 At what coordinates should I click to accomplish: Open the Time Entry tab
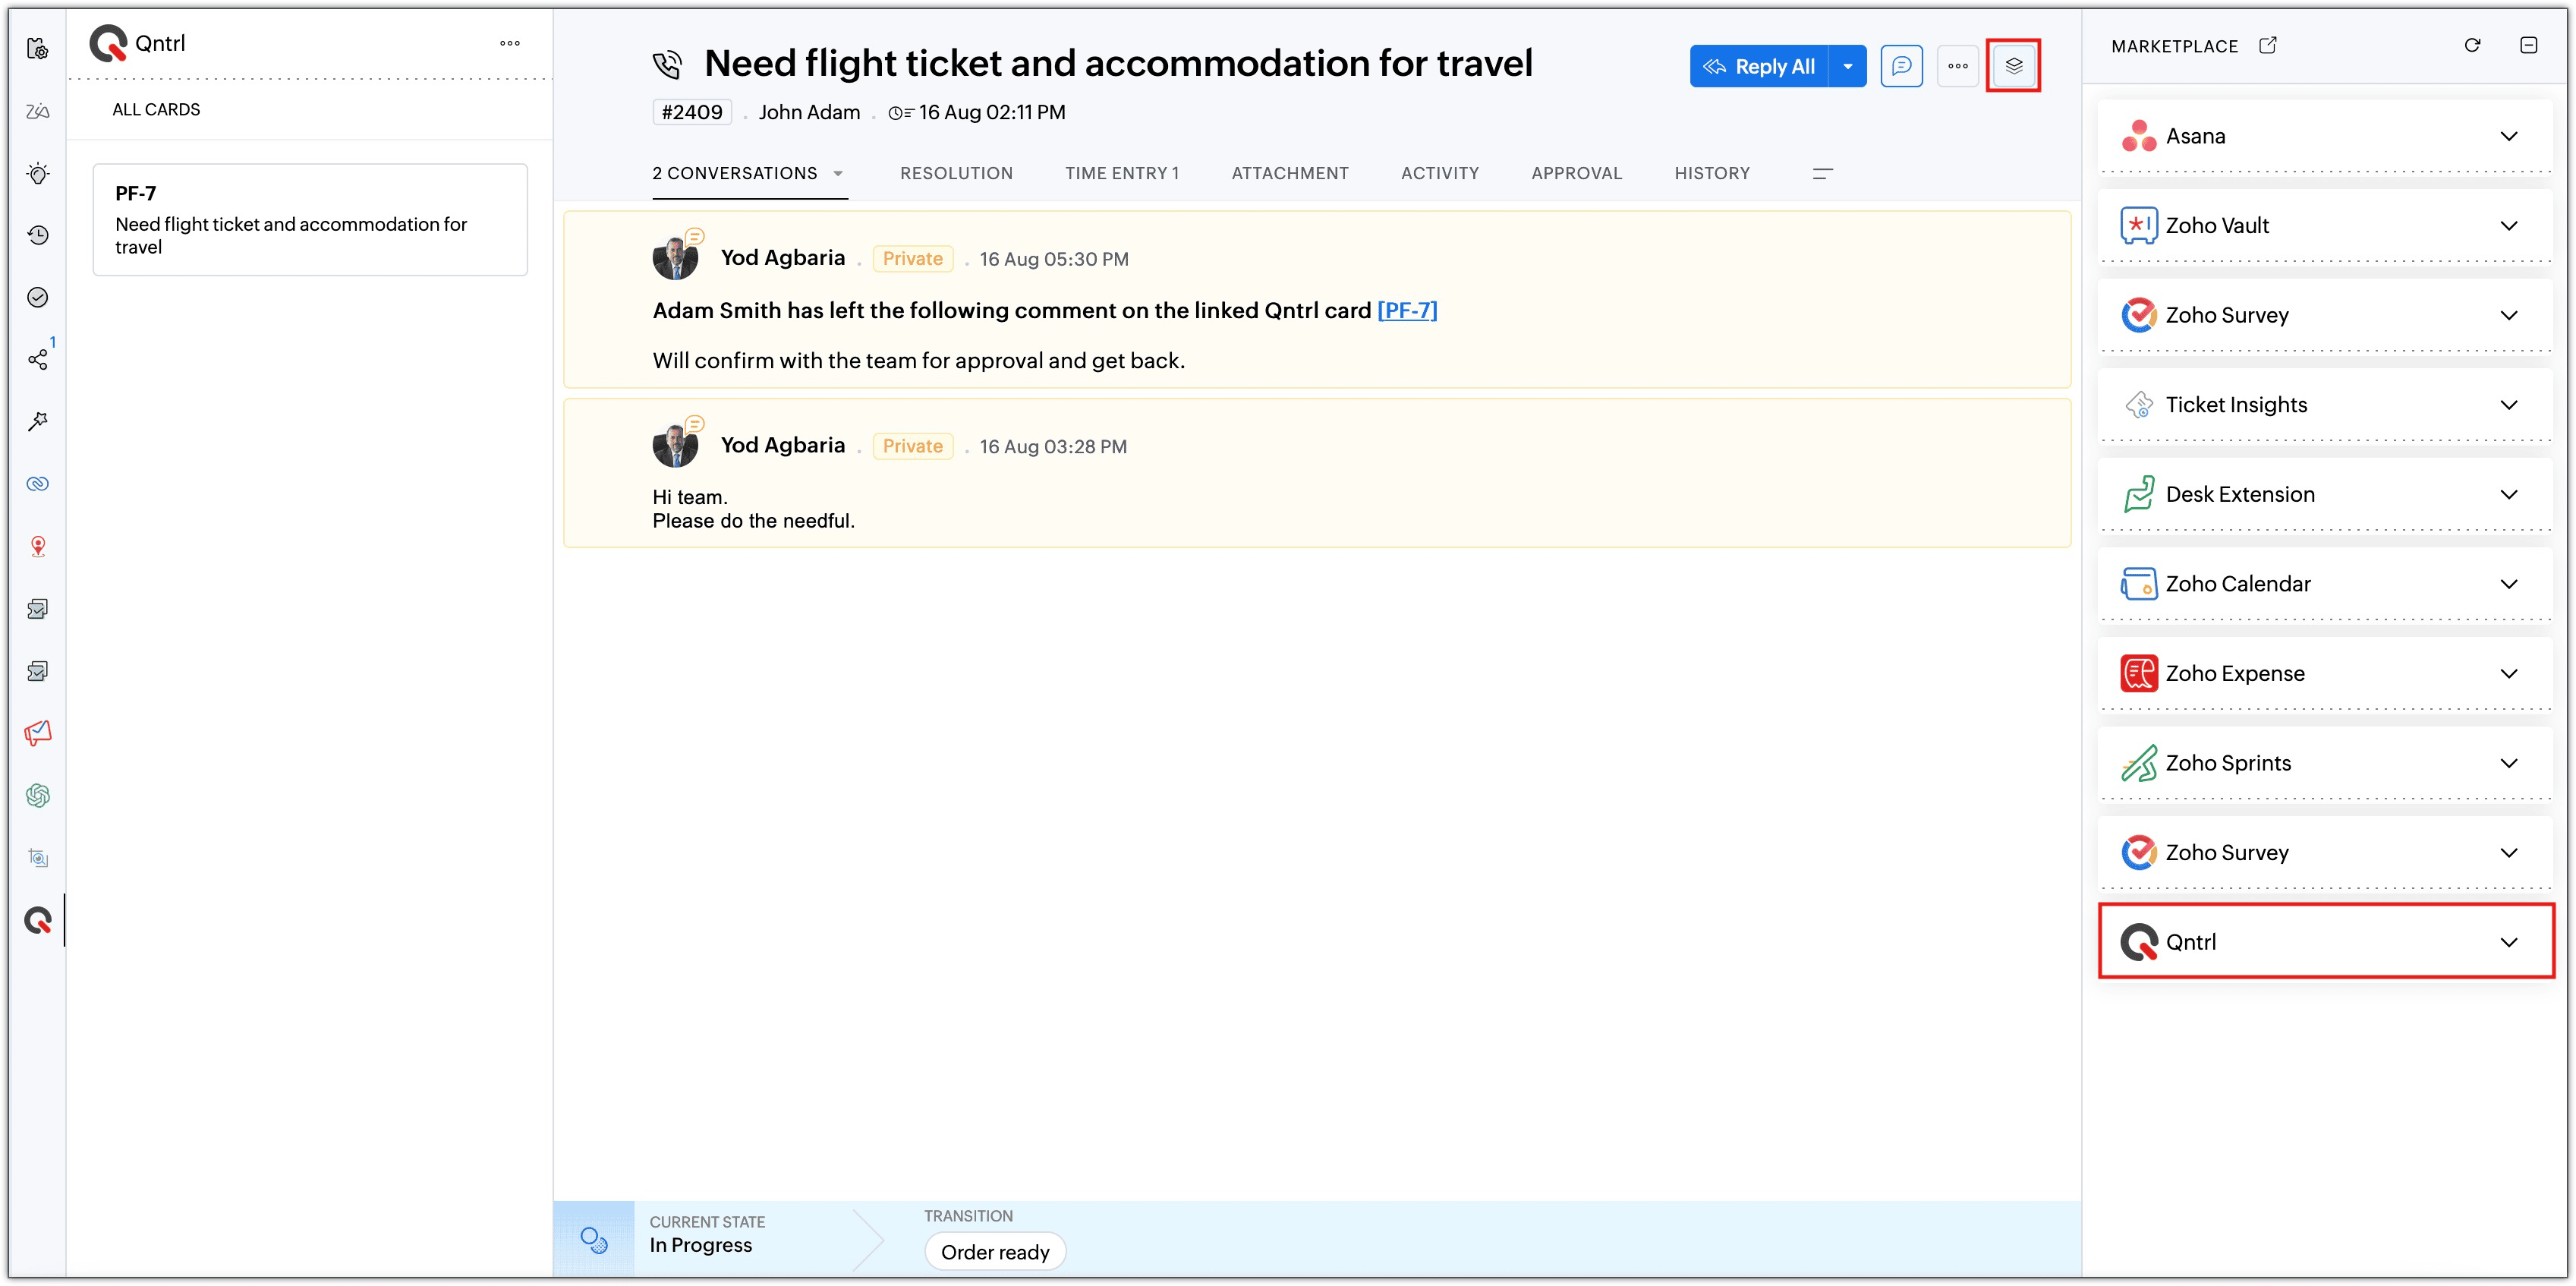[x=1122, y=173]
